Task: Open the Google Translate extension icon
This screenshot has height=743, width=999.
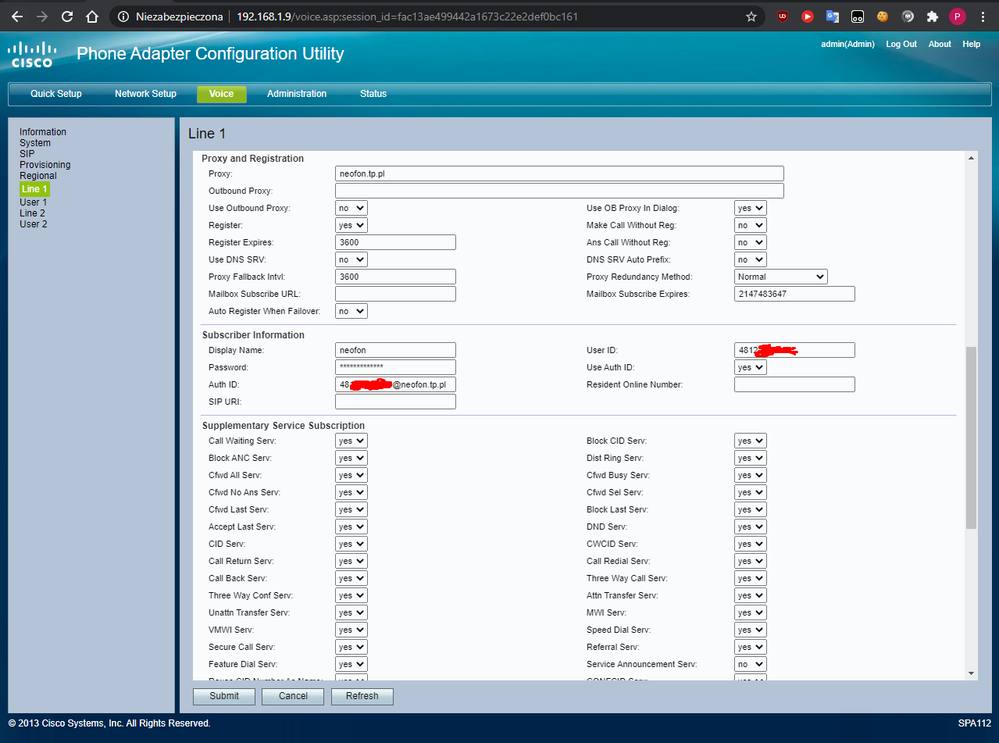Action: click(x=831, y=17)
